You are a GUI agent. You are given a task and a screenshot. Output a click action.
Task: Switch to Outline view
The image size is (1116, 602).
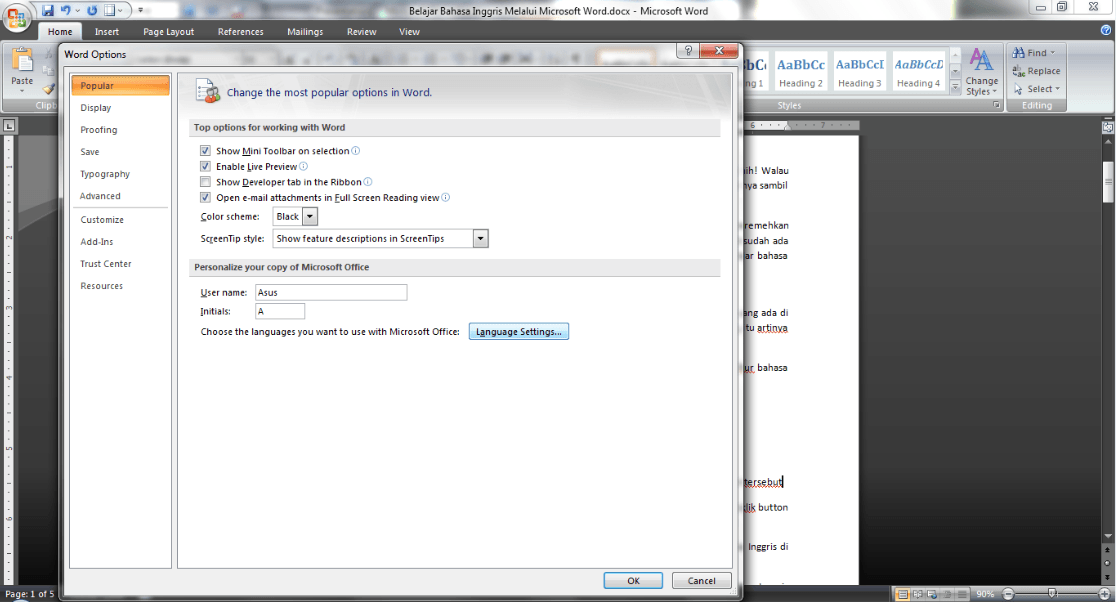click(947, 594)
